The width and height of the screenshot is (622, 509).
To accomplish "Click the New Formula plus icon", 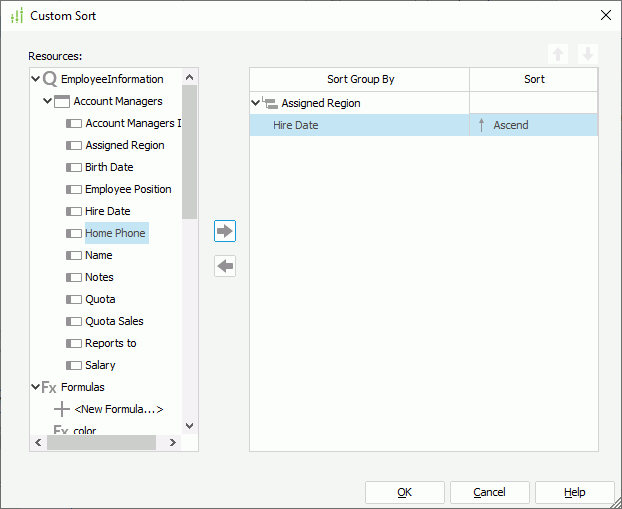I will click(62, 409).
